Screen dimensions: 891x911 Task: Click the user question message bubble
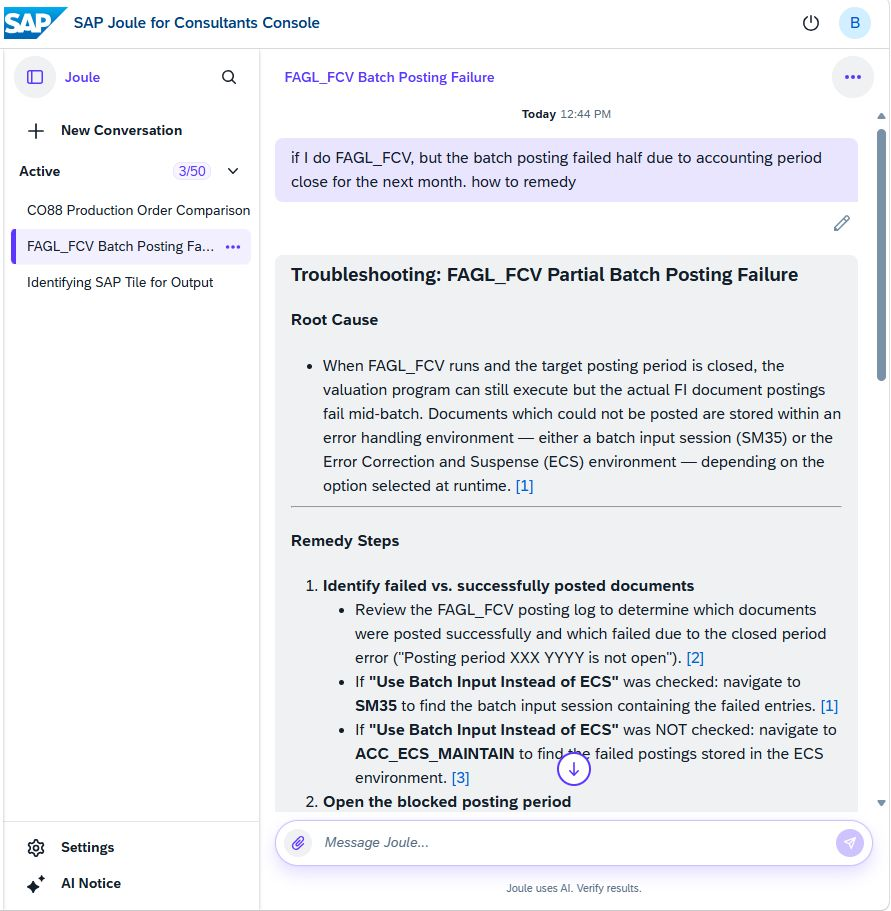pos(566,170)
